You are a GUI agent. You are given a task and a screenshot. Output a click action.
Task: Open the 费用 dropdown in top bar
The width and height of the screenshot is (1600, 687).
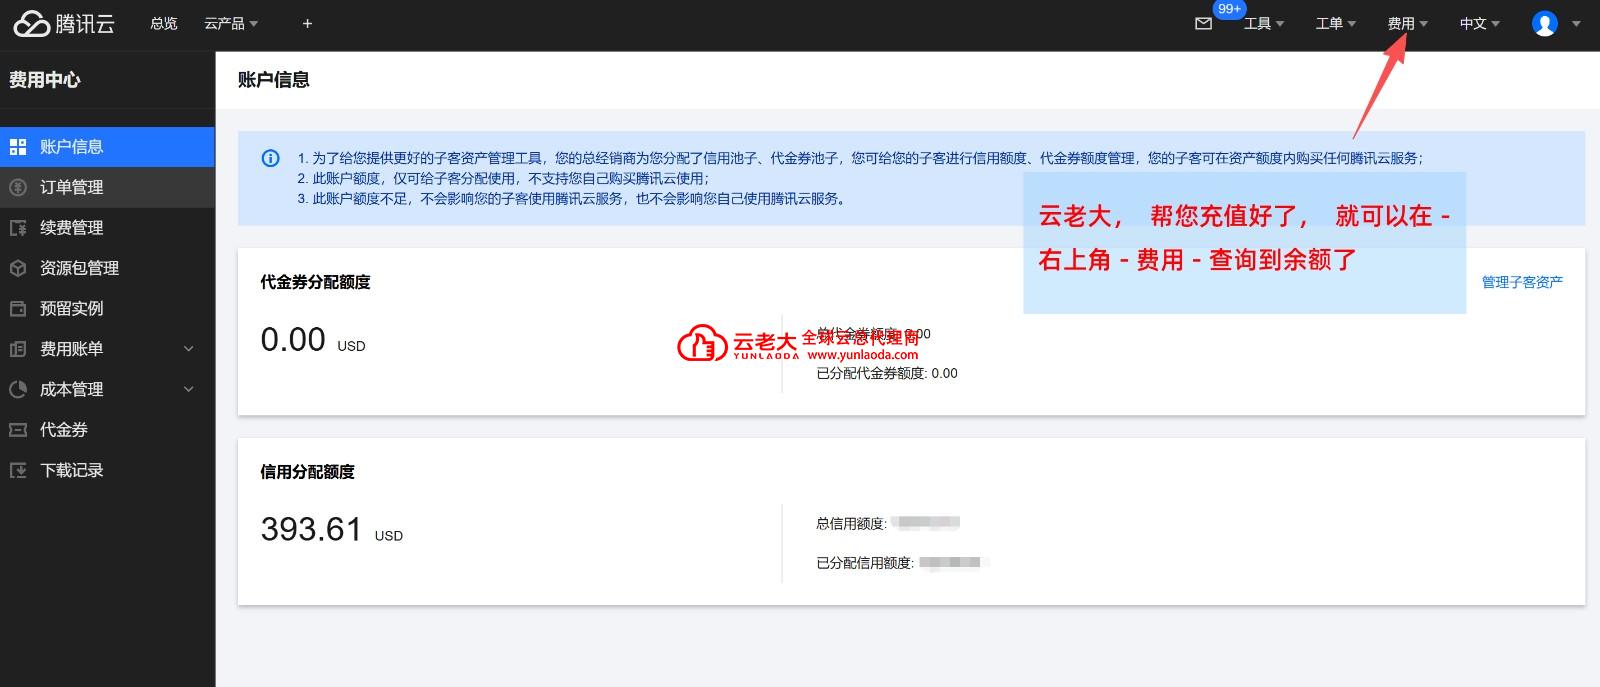(x=1406, y=23)
